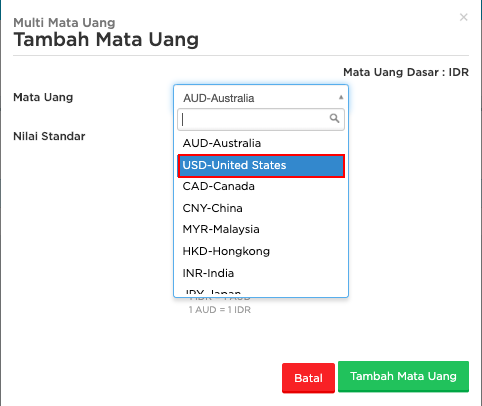Click the Multi Mata Uang subtitle
482x406 pixels.
click(64, 23)
